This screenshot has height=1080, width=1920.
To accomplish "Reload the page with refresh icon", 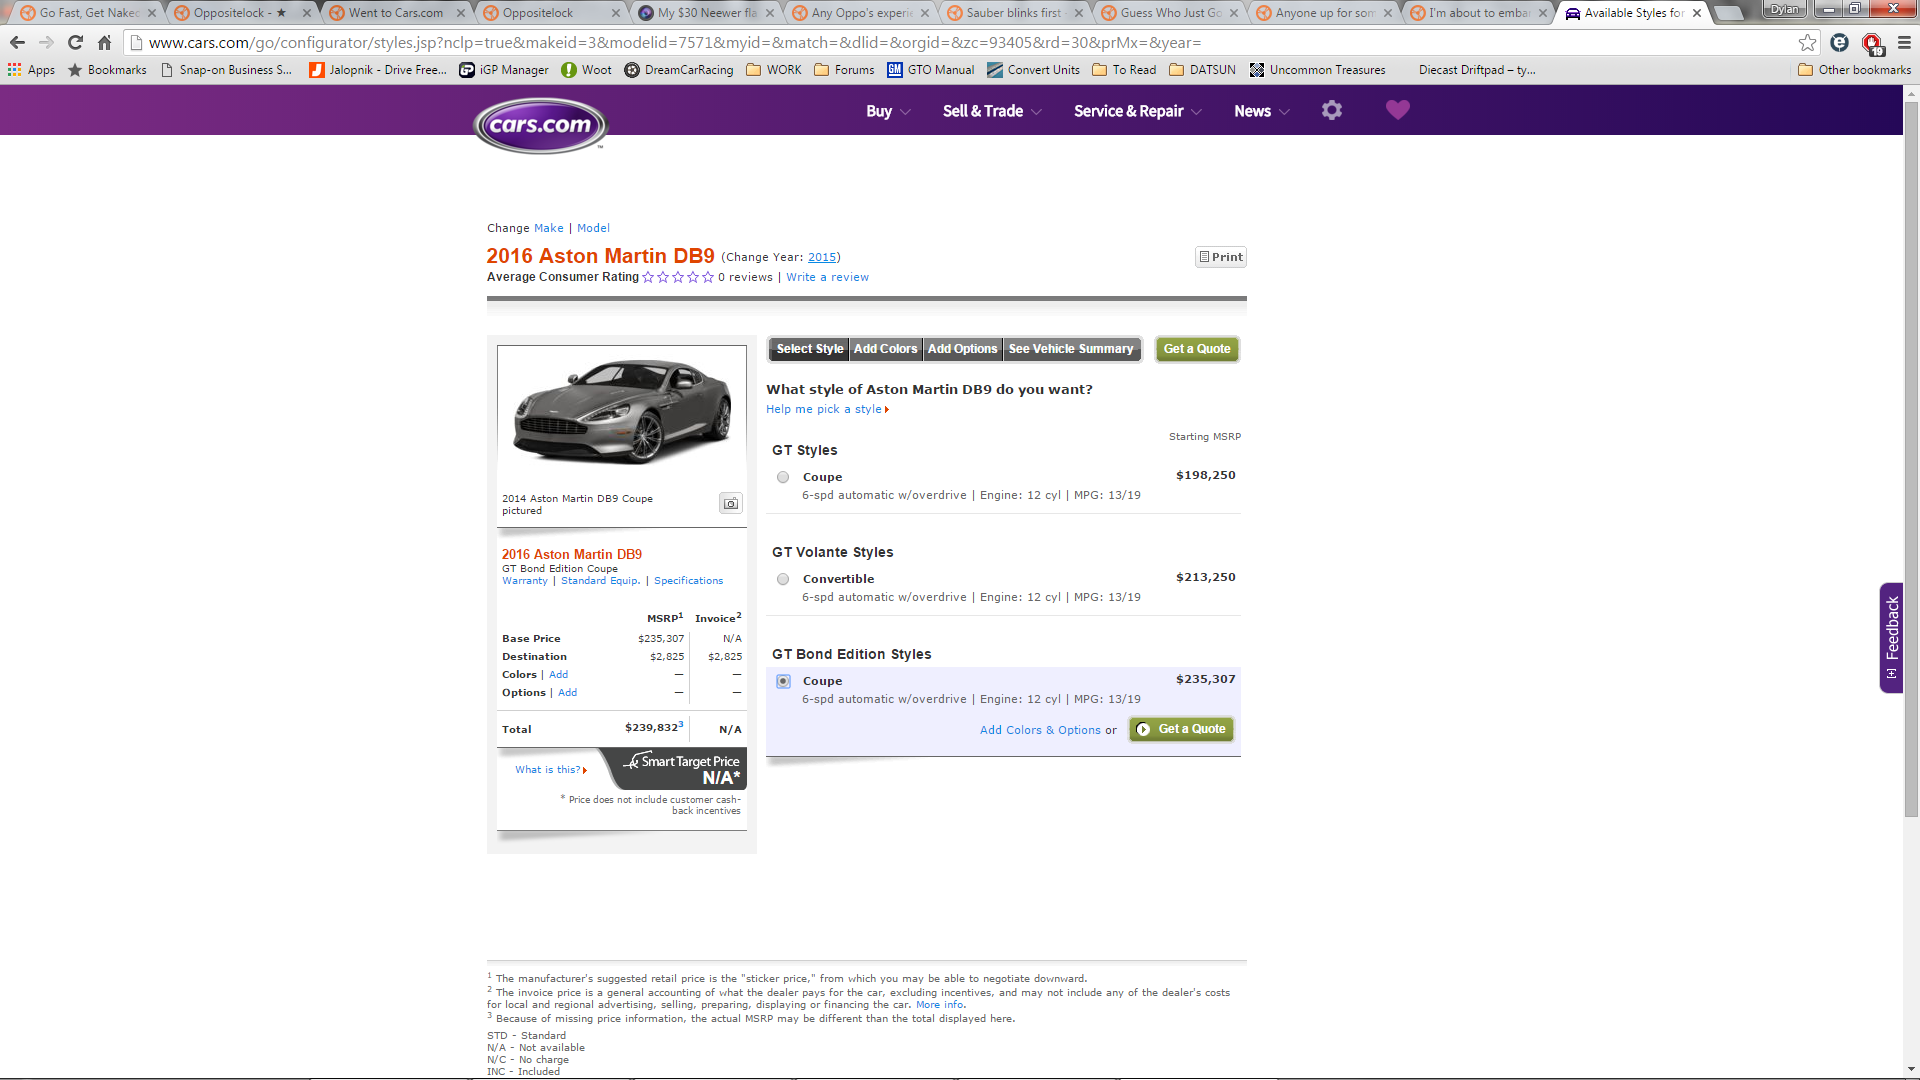I will pos(75,43).
